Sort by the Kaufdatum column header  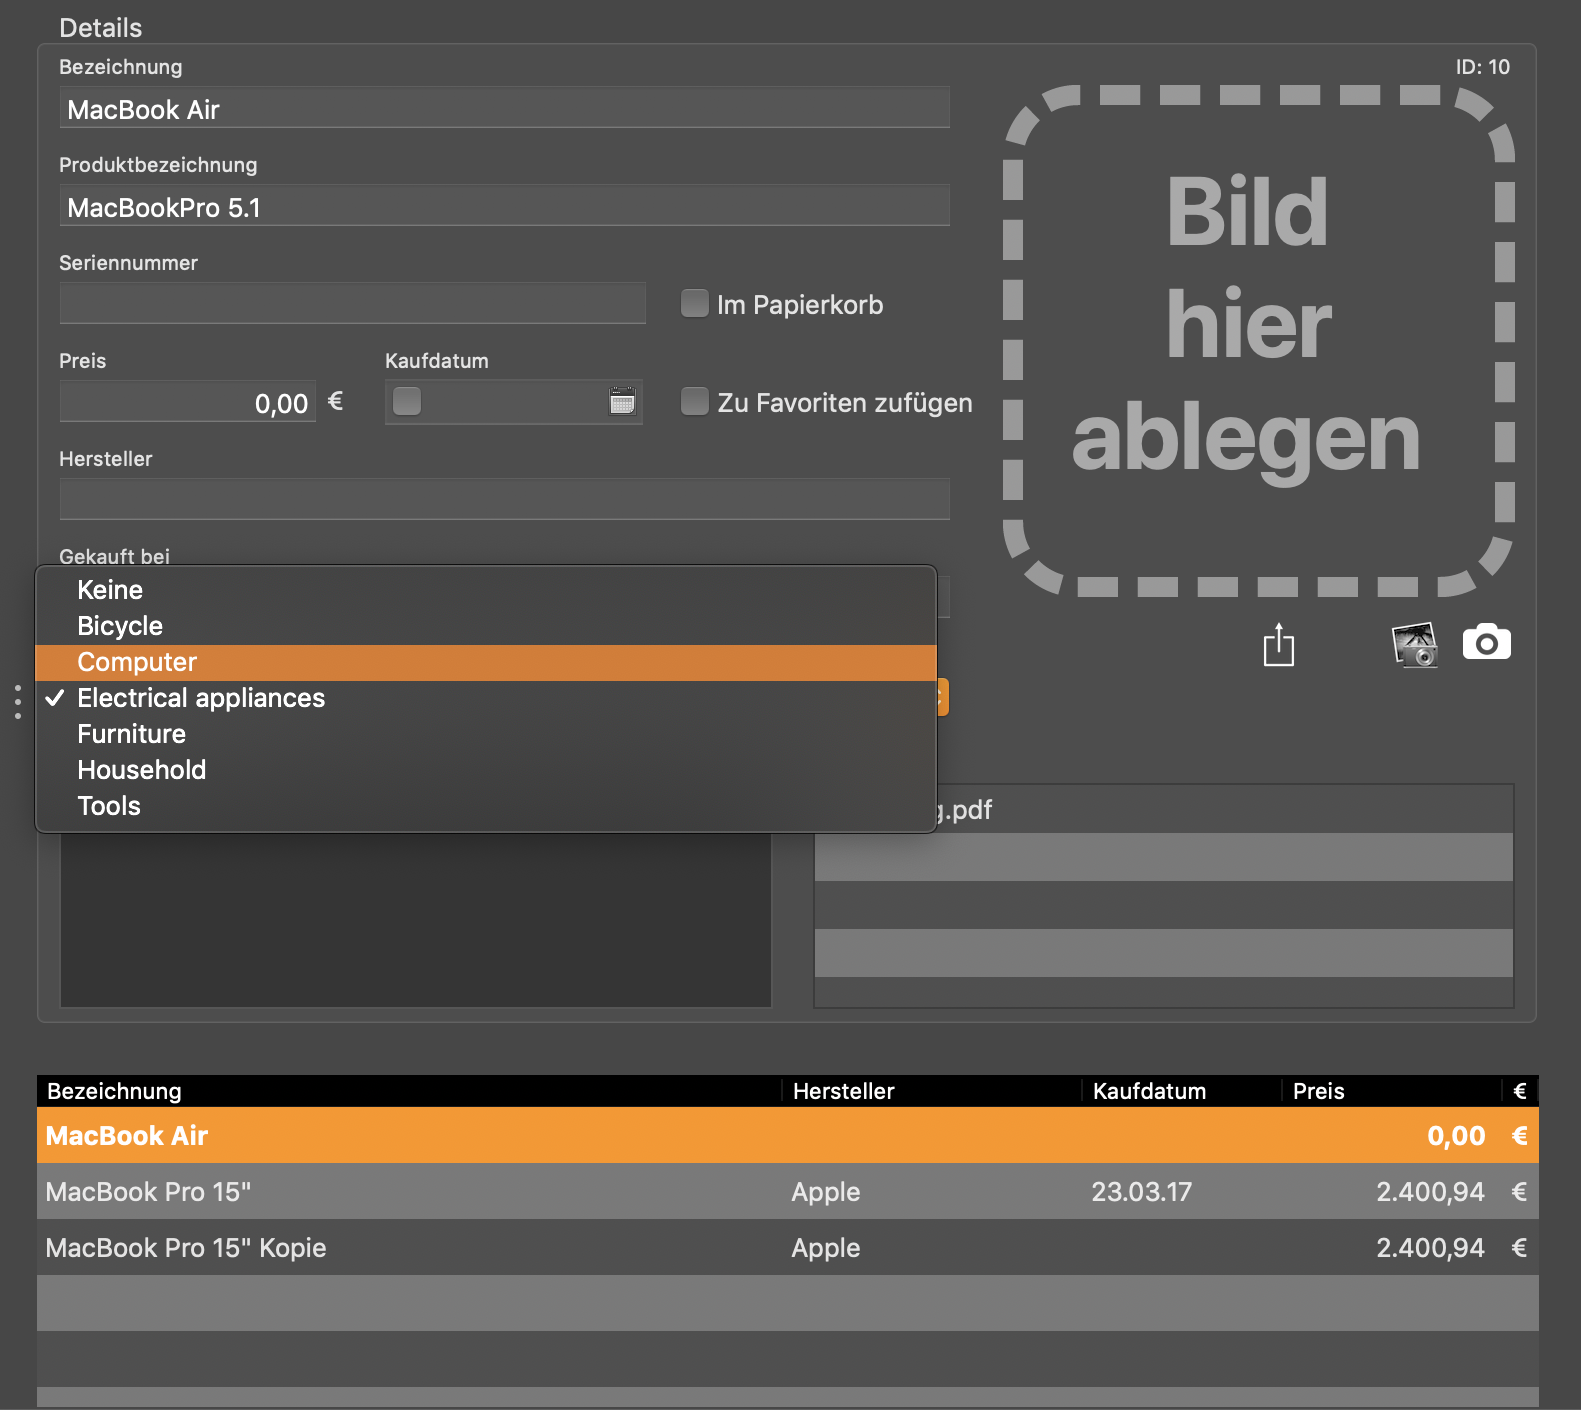tap(1181, 1091)
